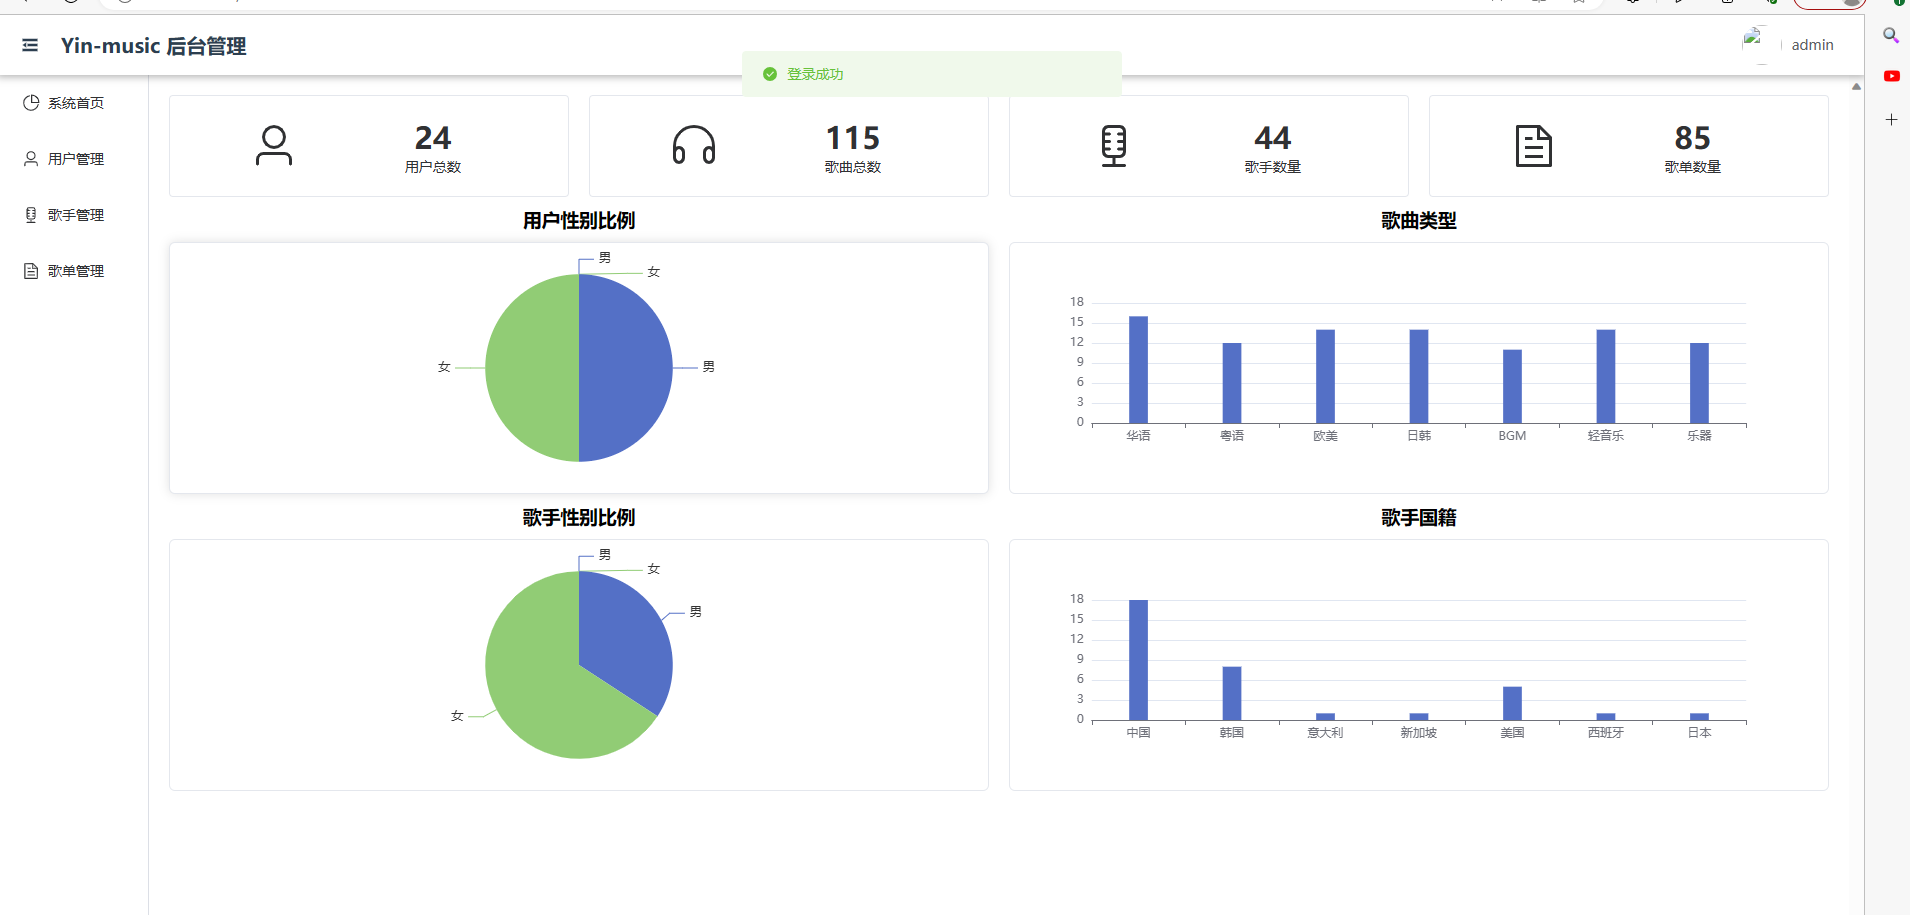
Task: Click the 乐器 bar in 歌曲类型 chart
Action: (x=1699, y=383)
